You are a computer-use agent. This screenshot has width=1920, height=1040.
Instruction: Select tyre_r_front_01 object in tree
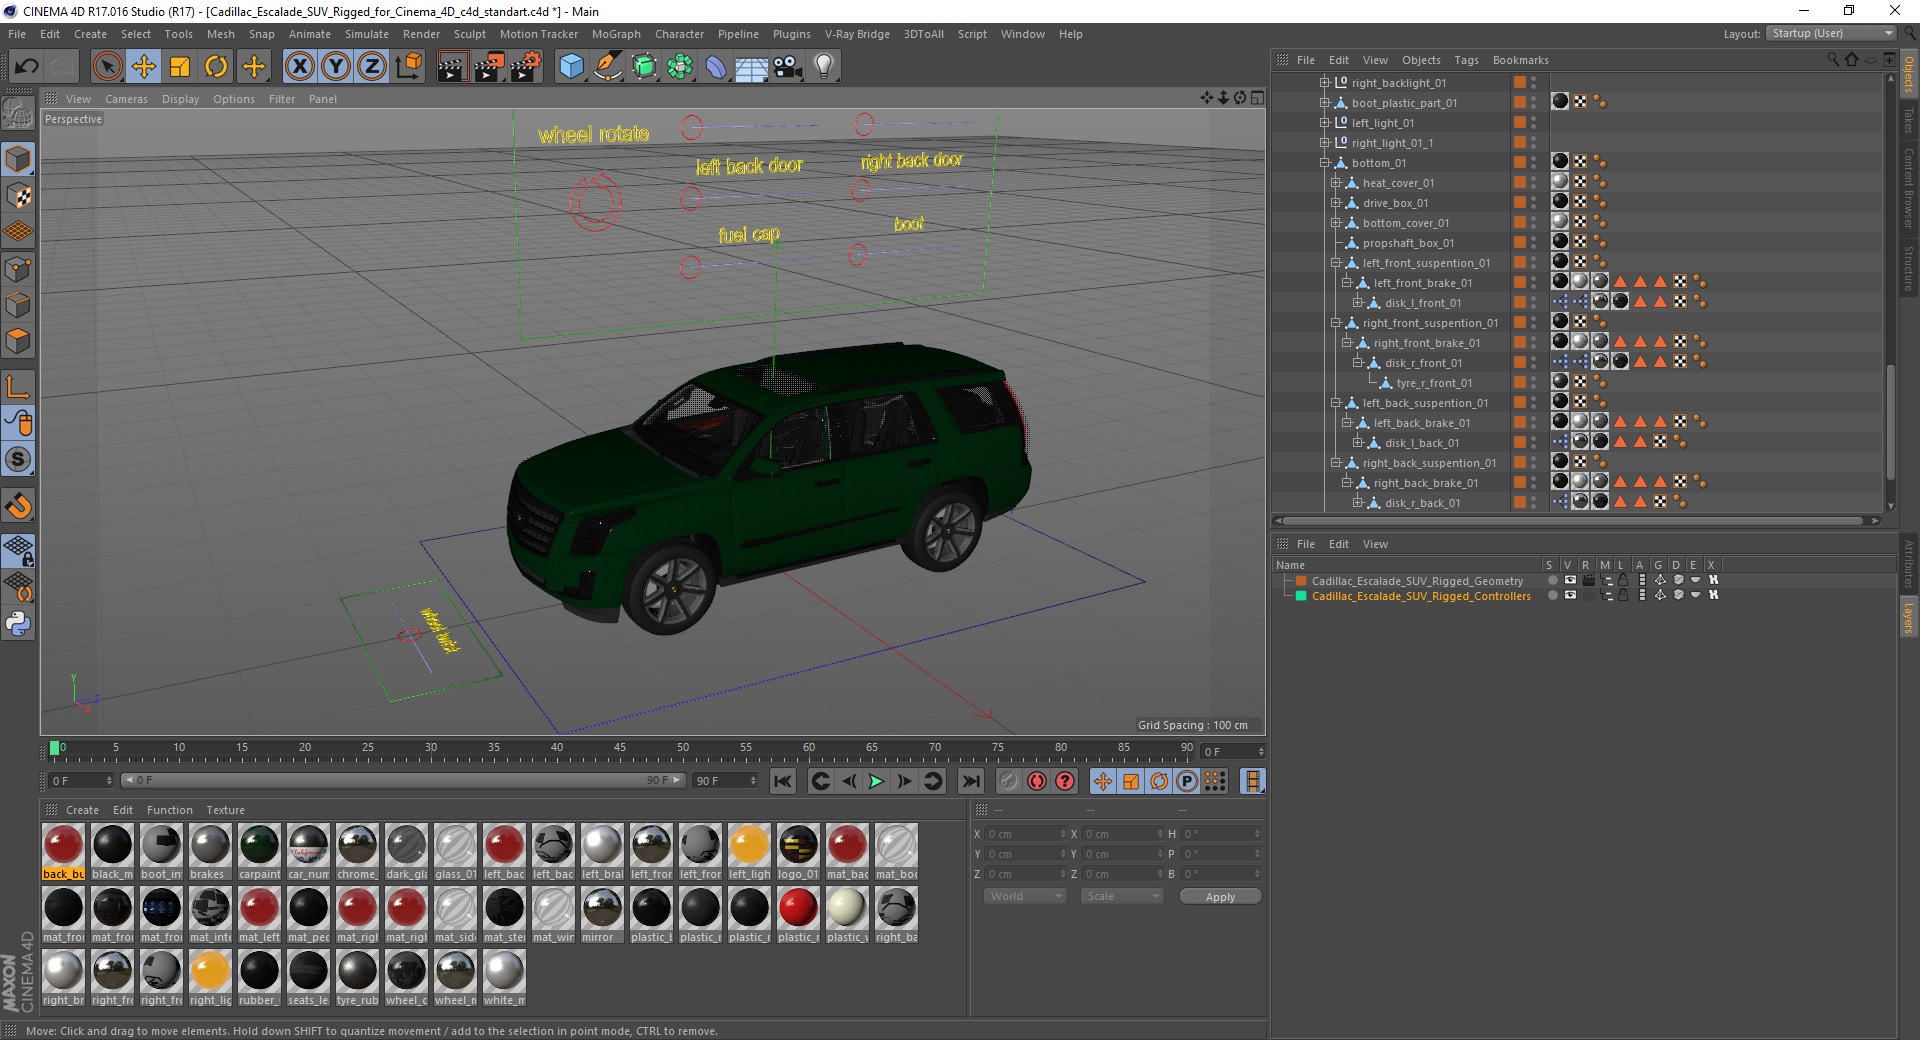1433,383
